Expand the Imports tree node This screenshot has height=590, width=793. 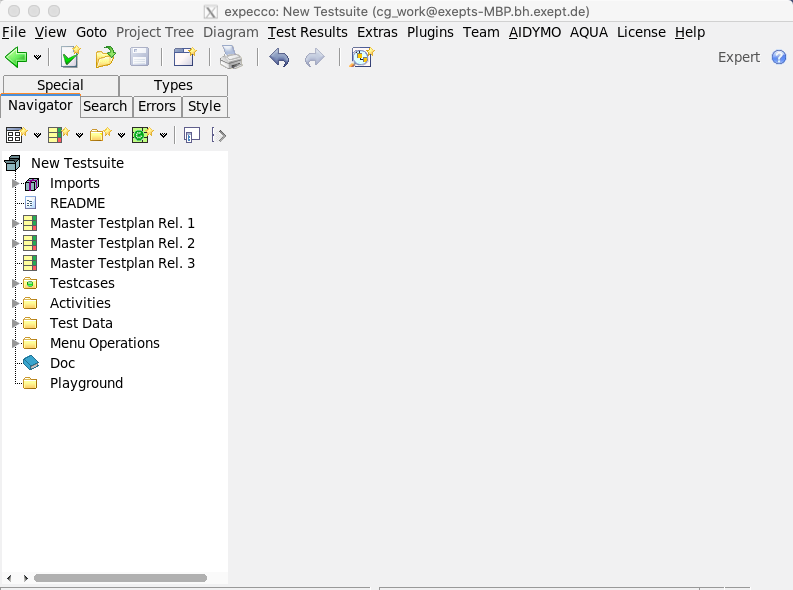point(15,183)
